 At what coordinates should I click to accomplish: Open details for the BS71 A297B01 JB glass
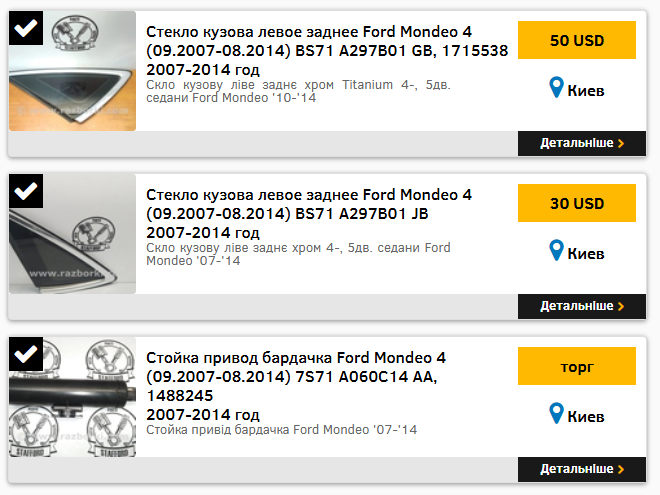pos(582,306)
